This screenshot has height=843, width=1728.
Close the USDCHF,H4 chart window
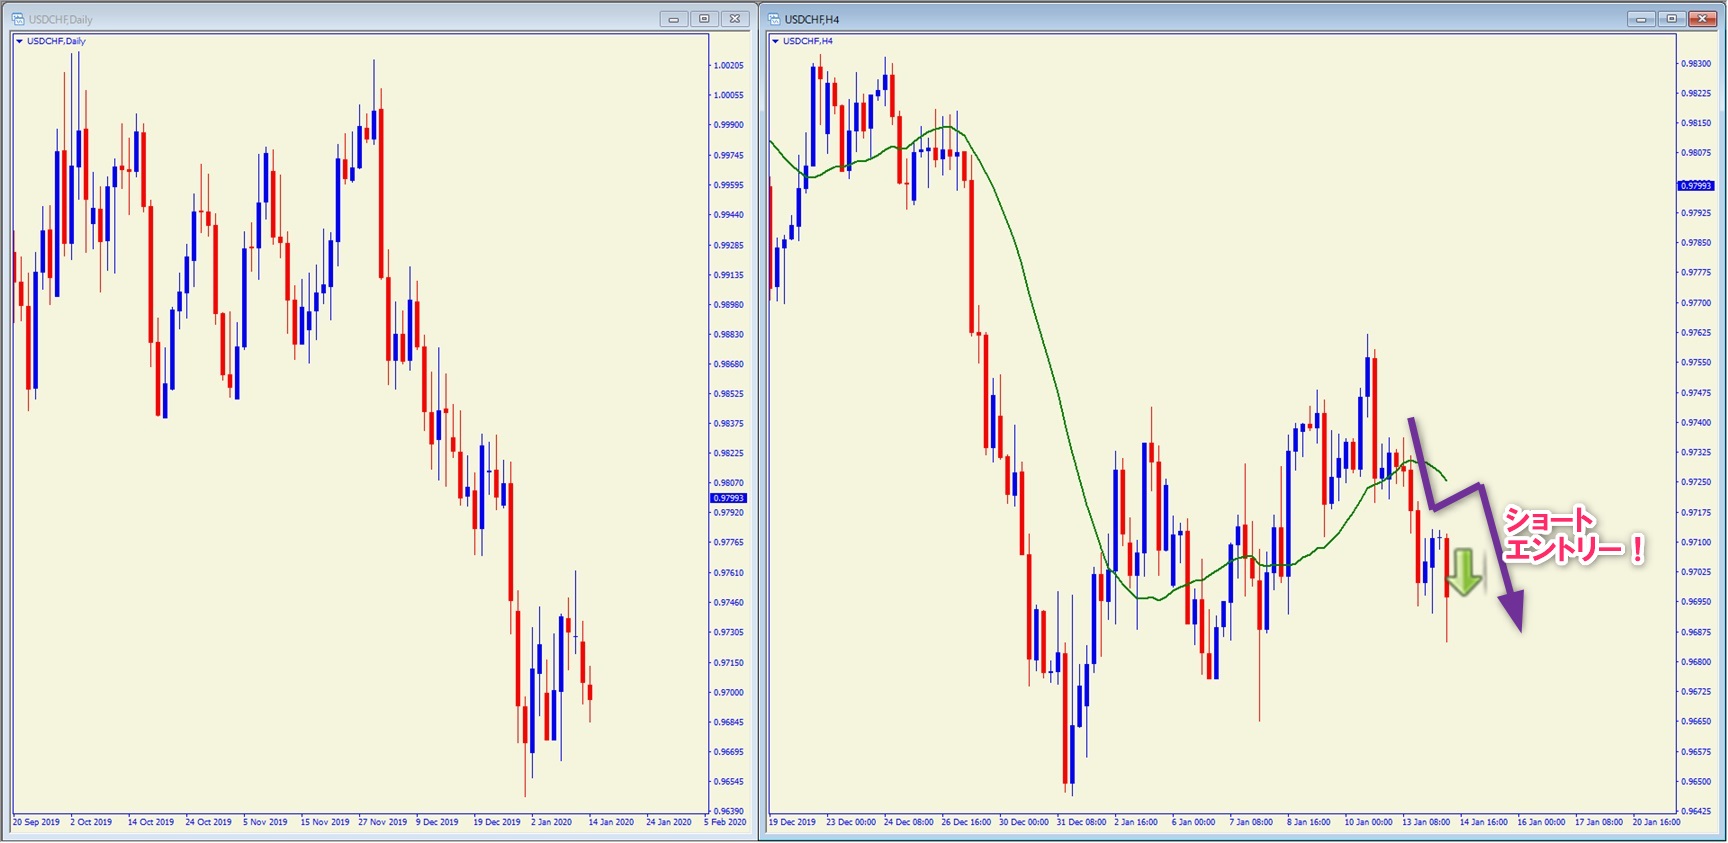point(1702,19)
